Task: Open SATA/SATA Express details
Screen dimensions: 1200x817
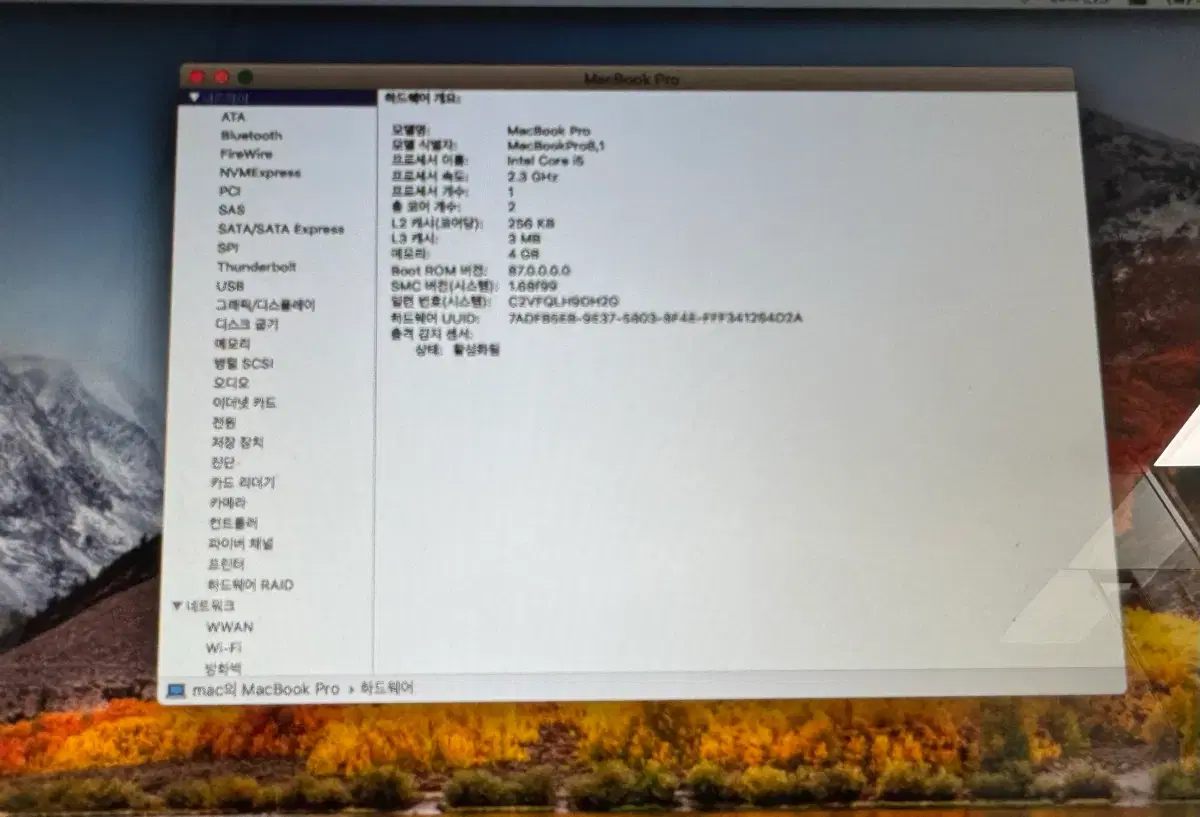Action: 281,229
